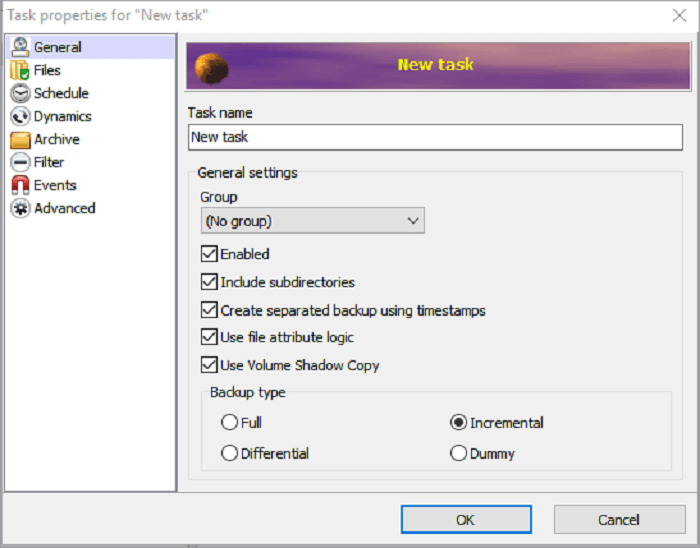Screen dimensions: 700x548
Task: Uncheck Include subdirectories
Action: (209, 282)
